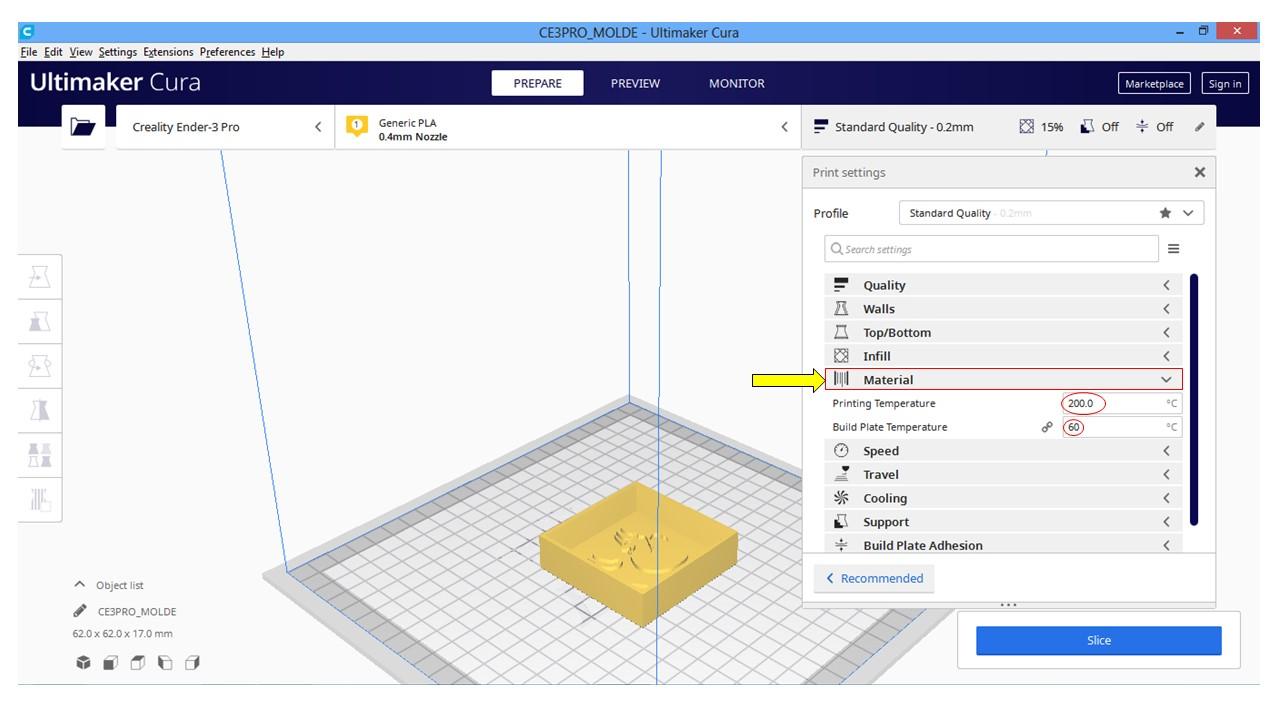Click the Sign in button
This screenshot has width=1280, height=720.
[1224, 84]
